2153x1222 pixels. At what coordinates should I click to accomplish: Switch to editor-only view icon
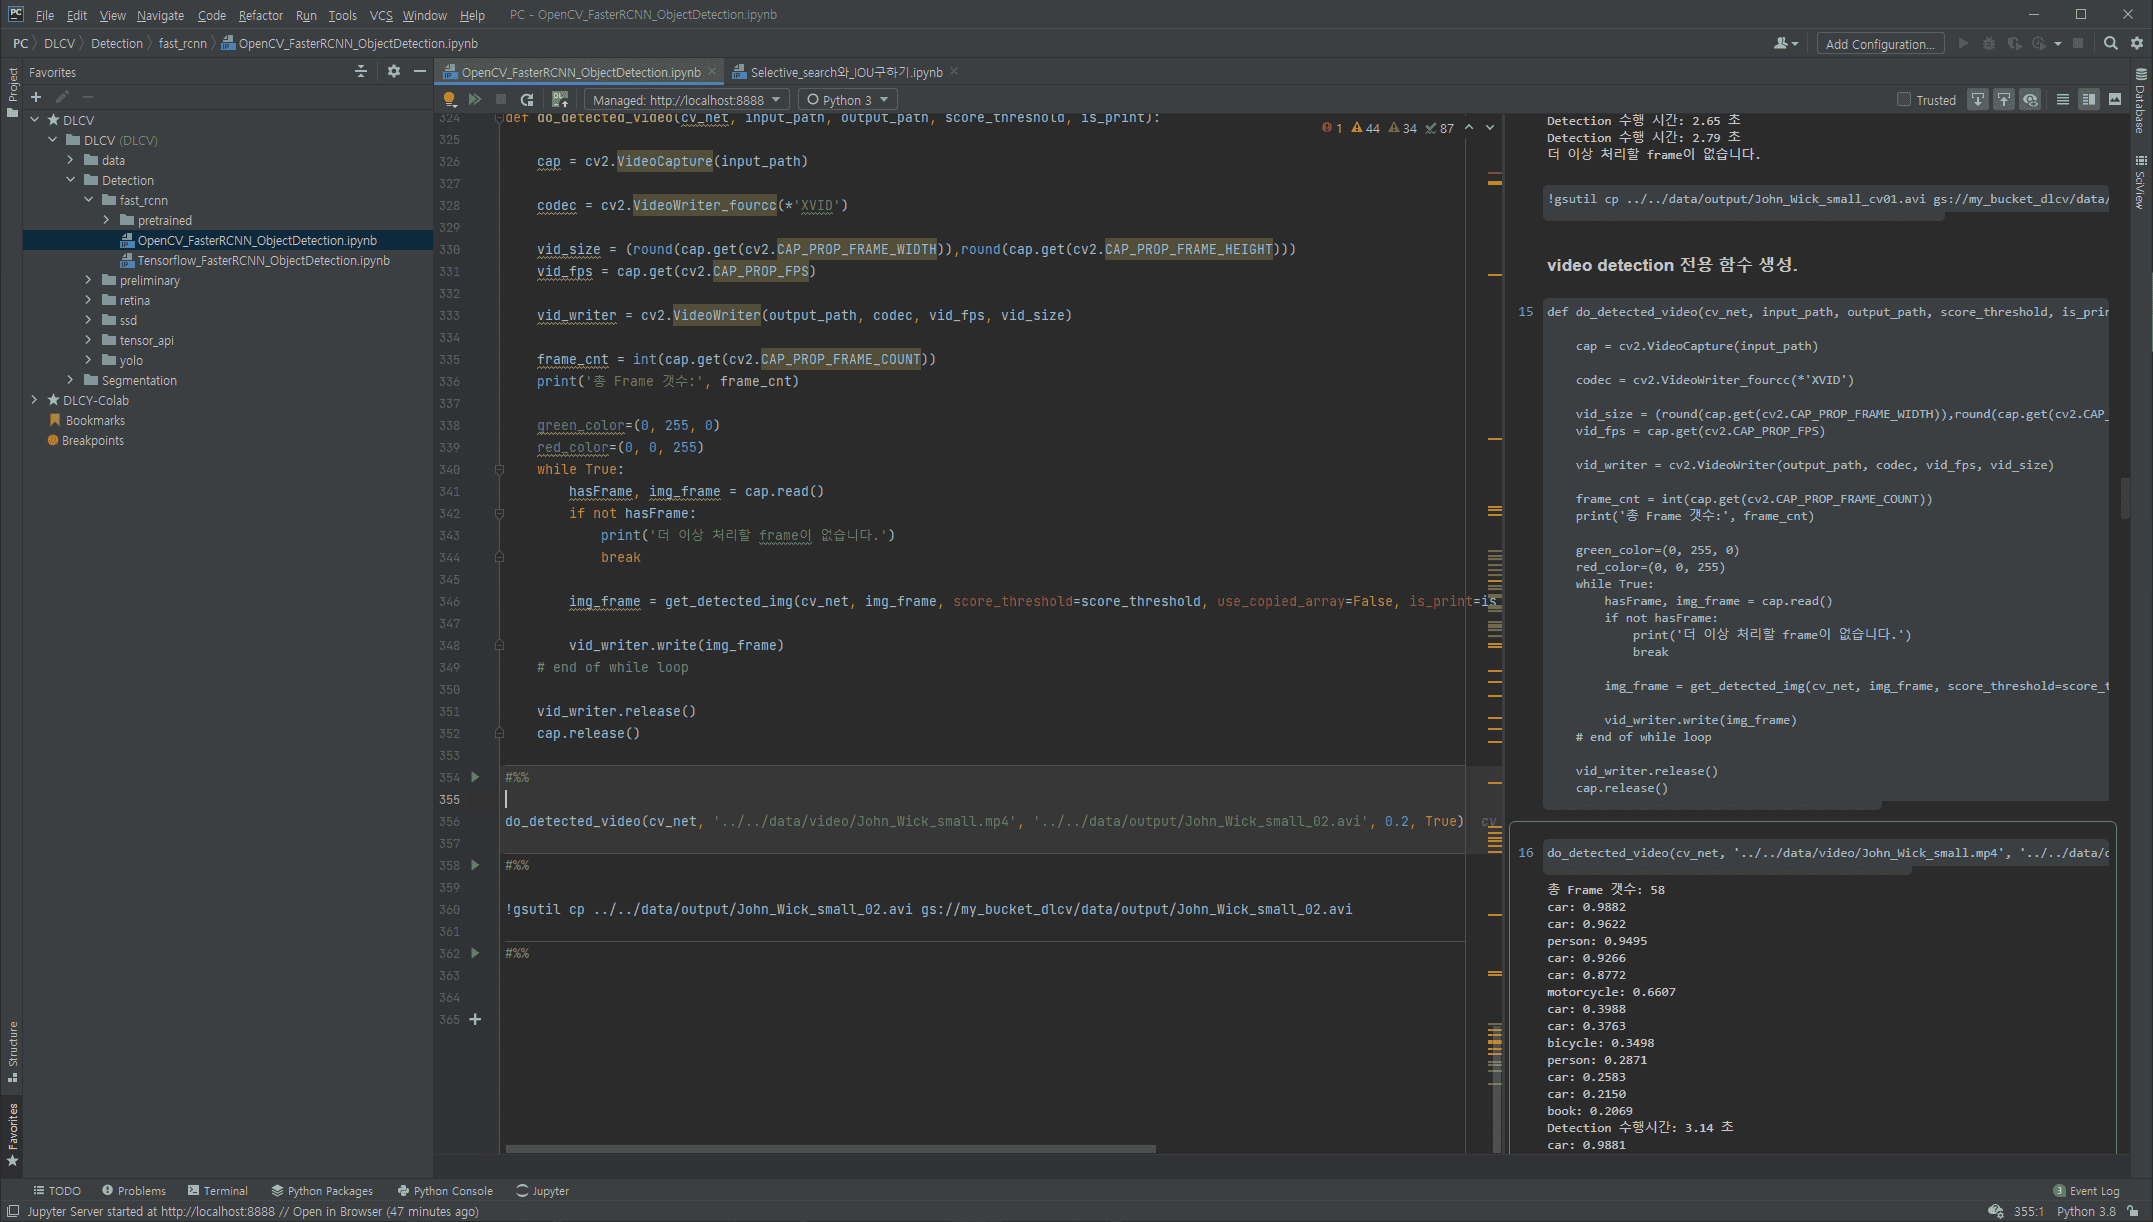click(x=2062, y=99)
